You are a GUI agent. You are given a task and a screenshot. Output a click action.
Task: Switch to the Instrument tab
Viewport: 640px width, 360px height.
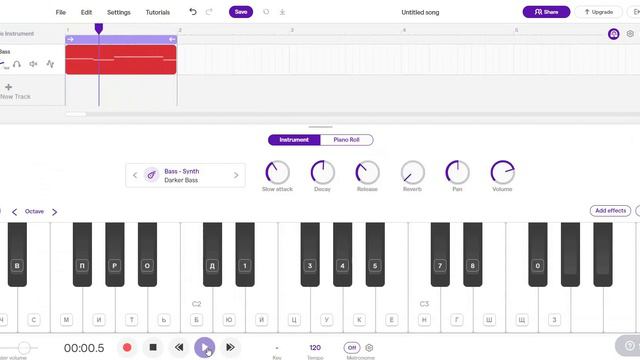(x=294, y=140)
